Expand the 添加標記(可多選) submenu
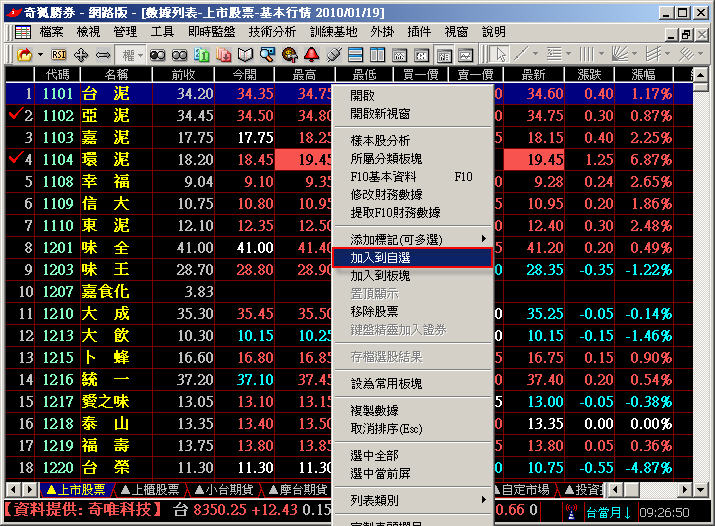This screenshot has width=715, height=526. 485,239
